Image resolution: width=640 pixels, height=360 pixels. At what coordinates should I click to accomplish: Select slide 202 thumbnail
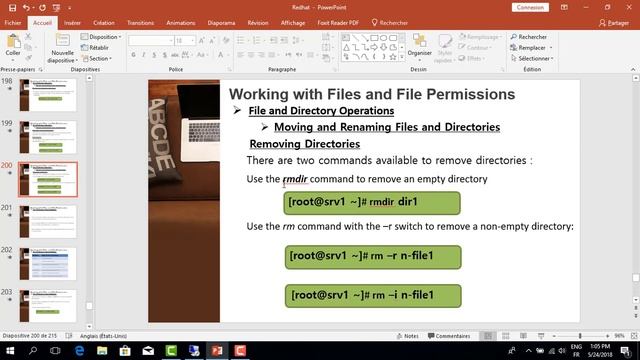coord(48,264)
